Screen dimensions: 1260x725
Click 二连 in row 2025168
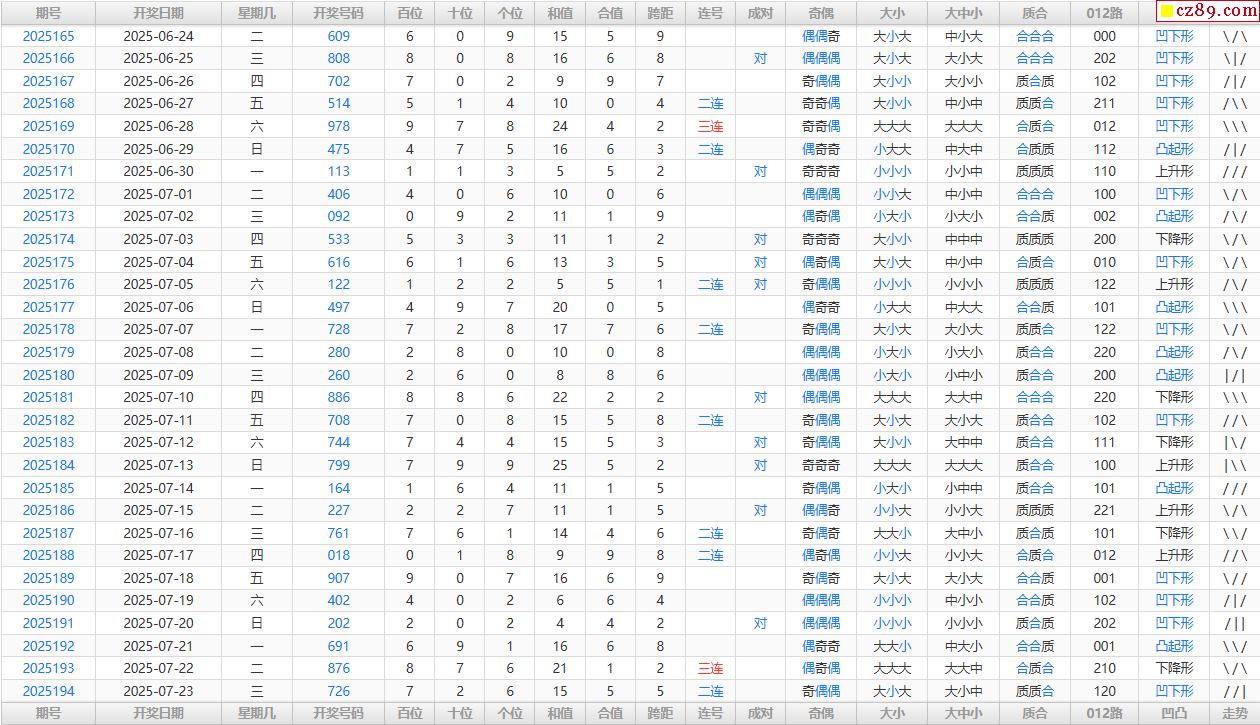[x=710, y=103]
